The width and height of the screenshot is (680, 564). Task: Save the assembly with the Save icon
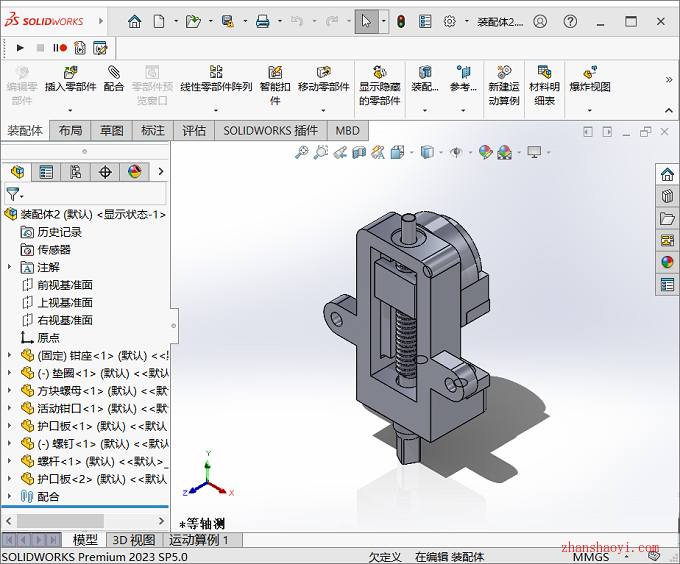click(228, 21)
